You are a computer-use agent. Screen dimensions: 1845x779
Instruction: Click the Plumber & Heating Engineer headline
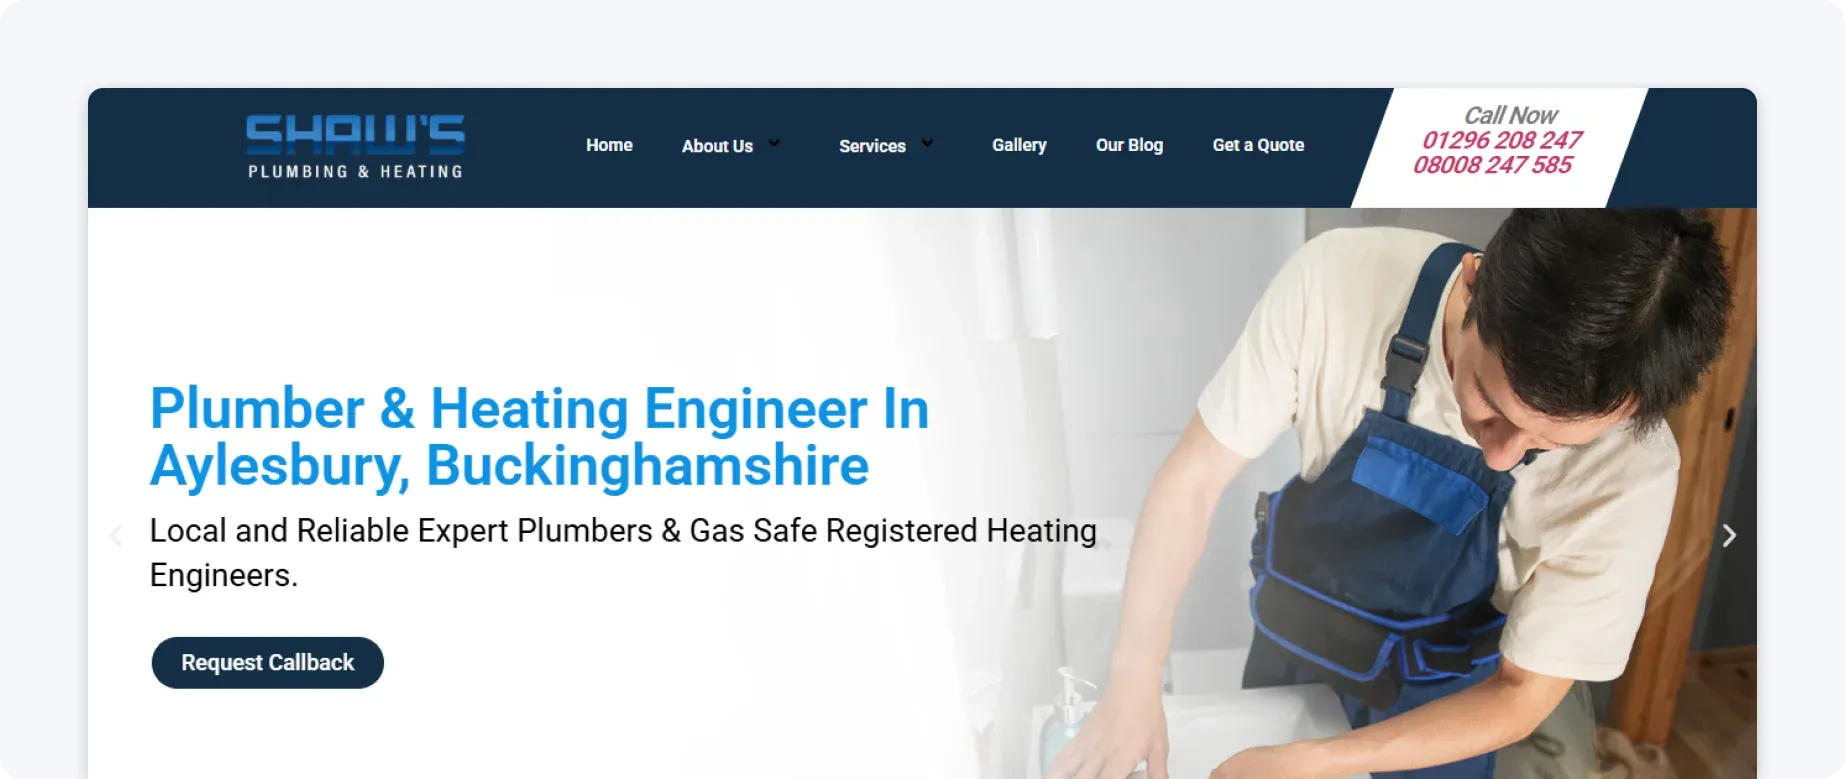tap(540, 437)
